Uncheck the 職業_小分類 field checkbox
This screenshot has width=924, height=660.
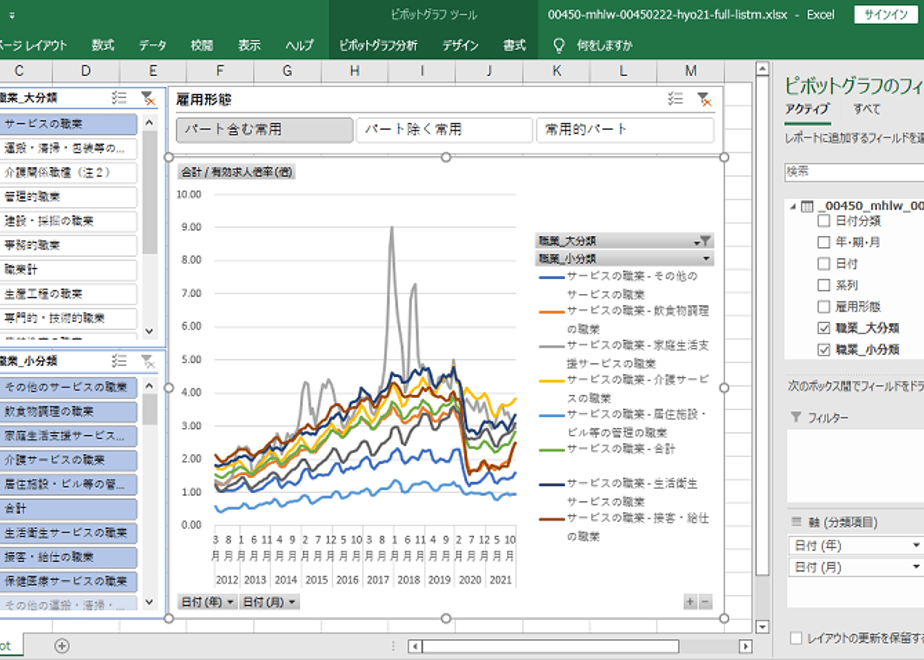click(824, 349)
